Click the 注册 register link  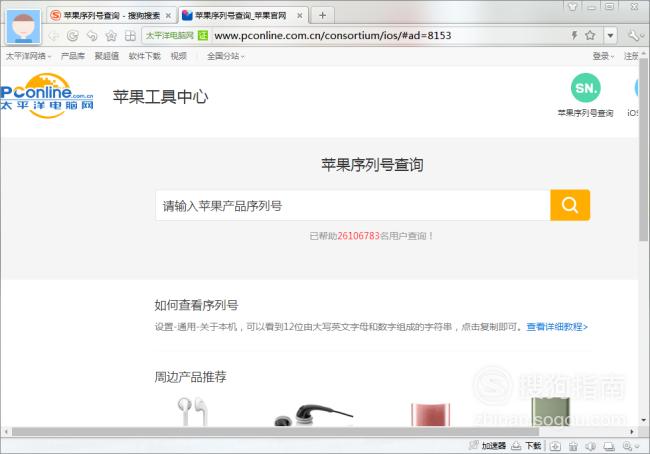631,56
